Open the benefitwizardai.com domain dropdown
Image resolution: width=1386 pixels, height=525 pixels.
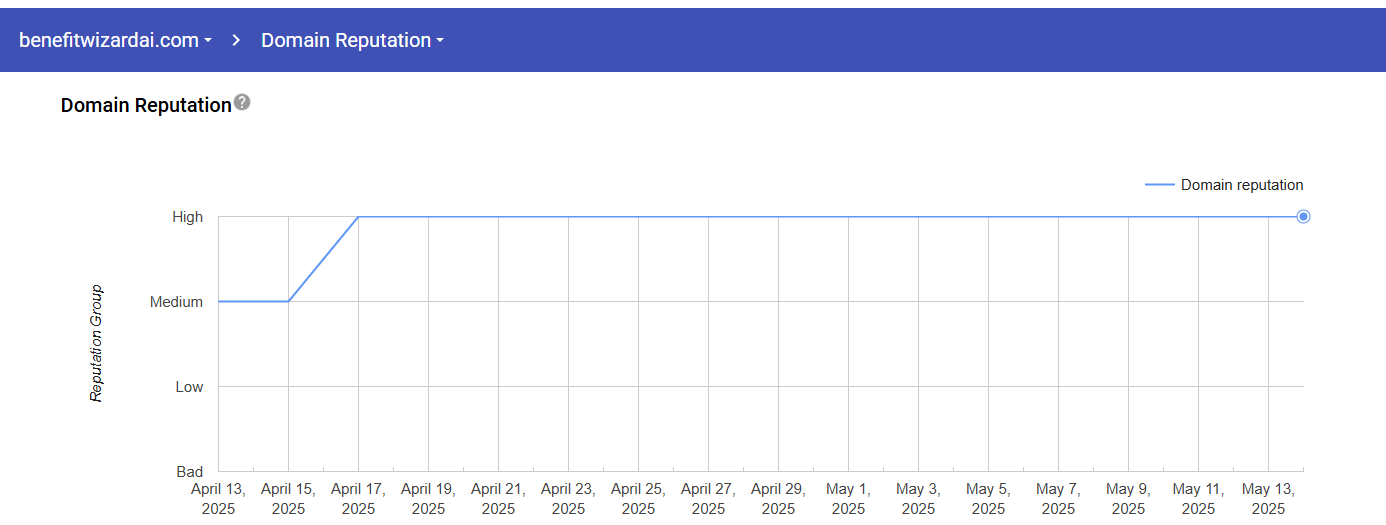[x=115, y=41]
